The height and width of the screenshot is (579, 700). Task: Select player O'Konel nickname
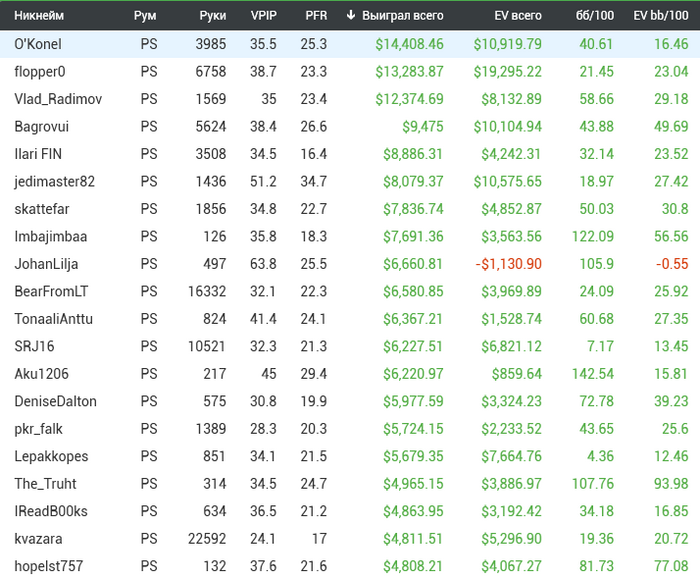tap(38, 44)
